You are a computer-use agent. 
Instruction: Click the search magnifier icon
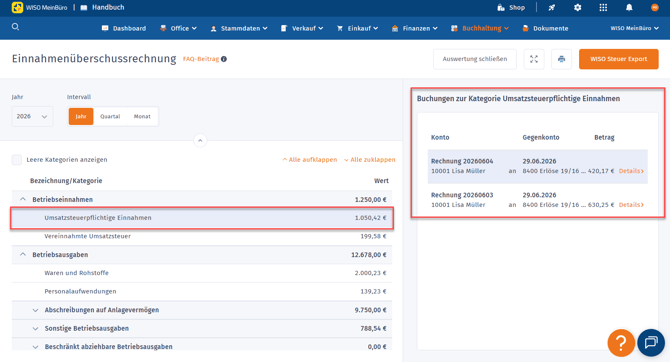coord(15,27)
